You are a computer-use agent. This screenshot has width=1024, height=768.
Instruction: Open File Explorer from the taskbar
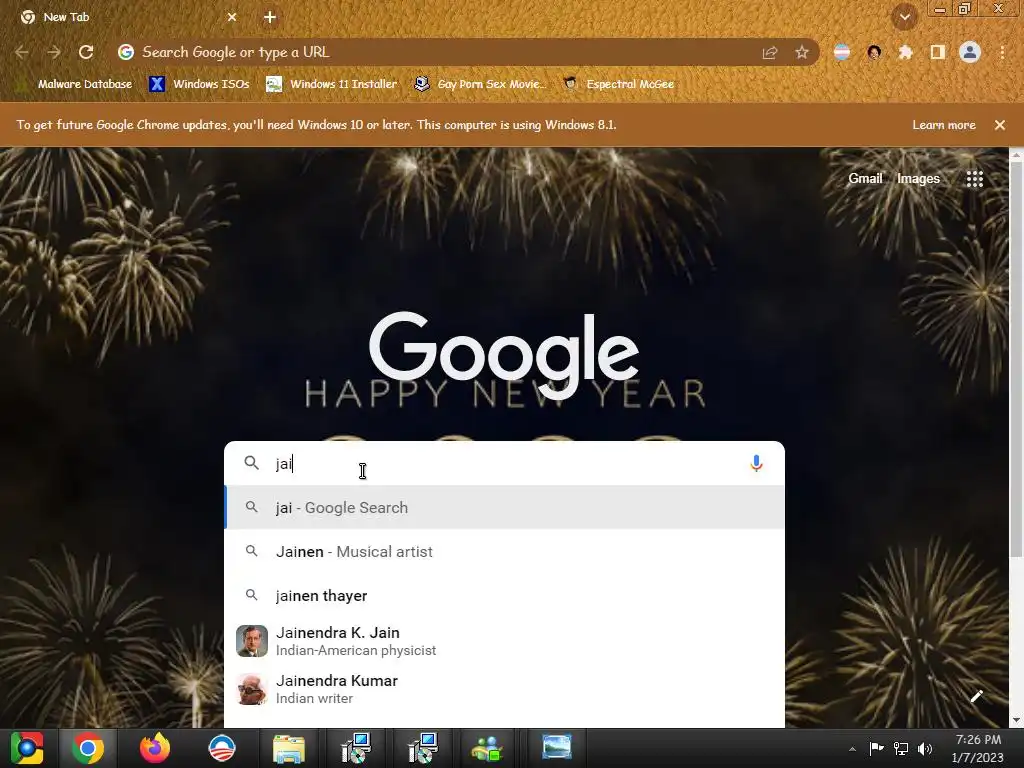point(288,748)
